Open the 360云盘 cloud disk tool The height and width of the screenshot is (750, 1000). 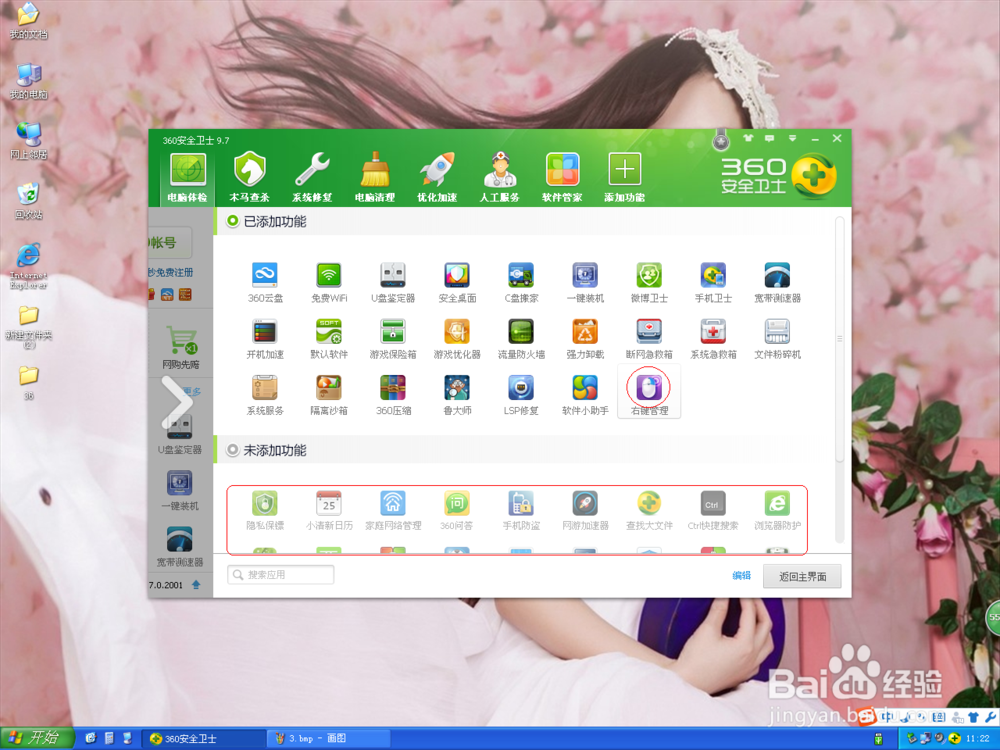pyautogui.click(x=265, y=283)
